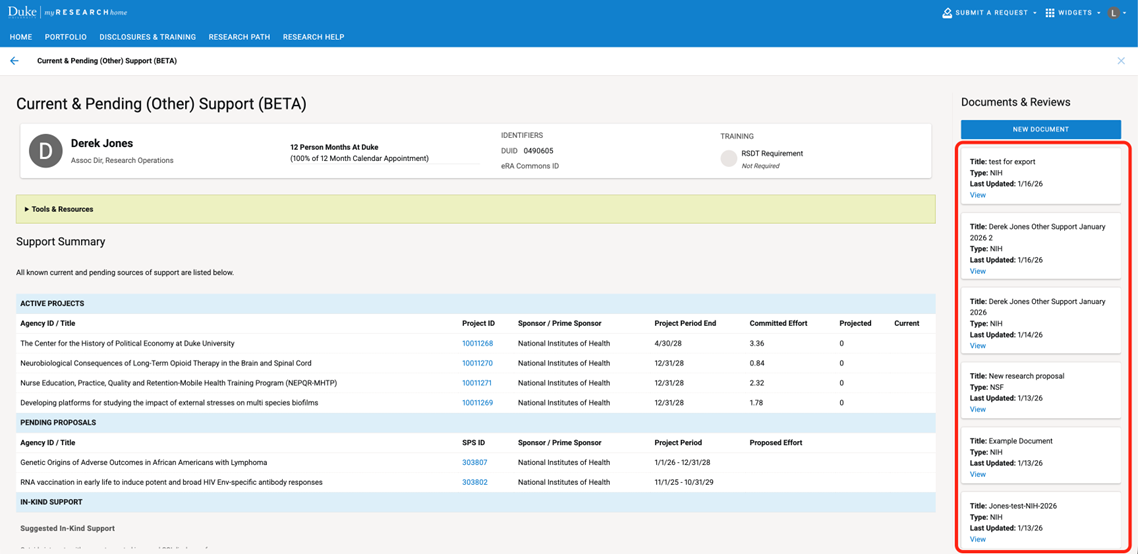
Task: Click the RSDT Requirement status circle
Action: pyautogui.click(x=729, y=158)
